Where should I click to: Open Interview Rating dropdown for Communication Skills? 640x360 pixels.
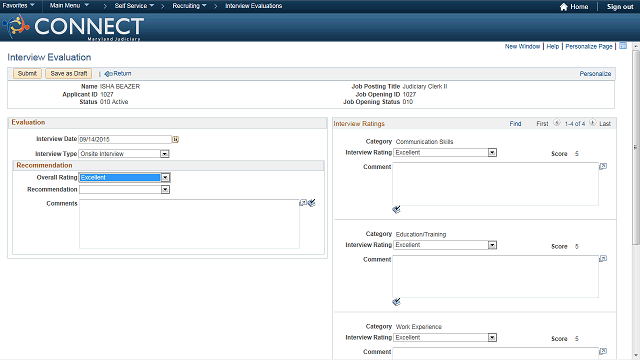click(x=492, y=153)
